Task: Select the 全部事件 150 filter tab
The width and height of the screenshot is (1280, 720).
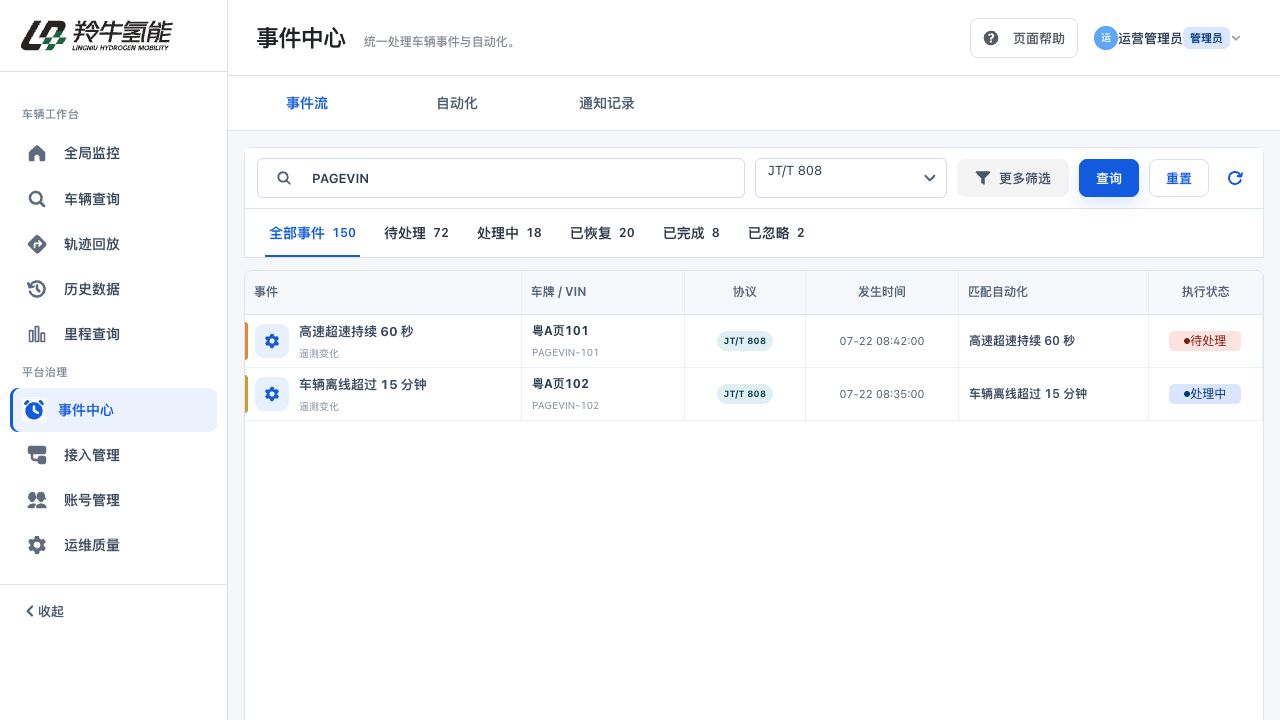Action: pos(313,233)
